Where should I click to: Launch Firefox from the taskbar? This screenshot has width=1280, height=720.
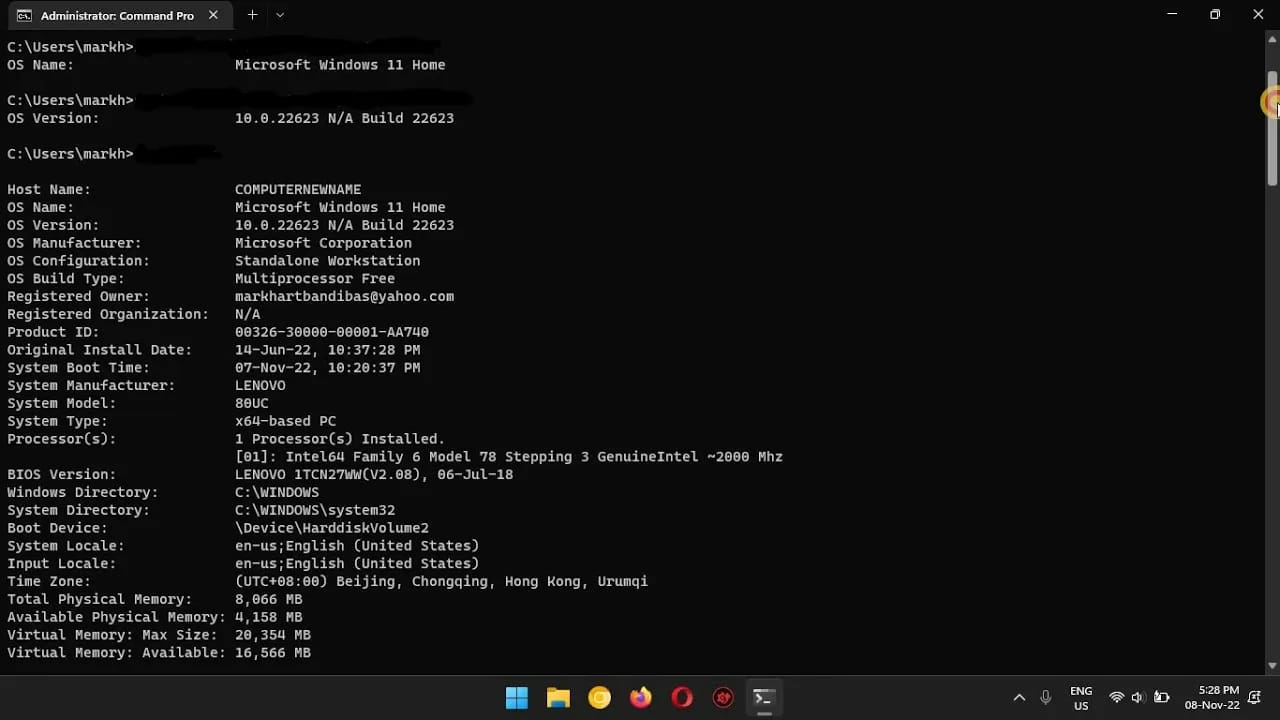(640, 697)
